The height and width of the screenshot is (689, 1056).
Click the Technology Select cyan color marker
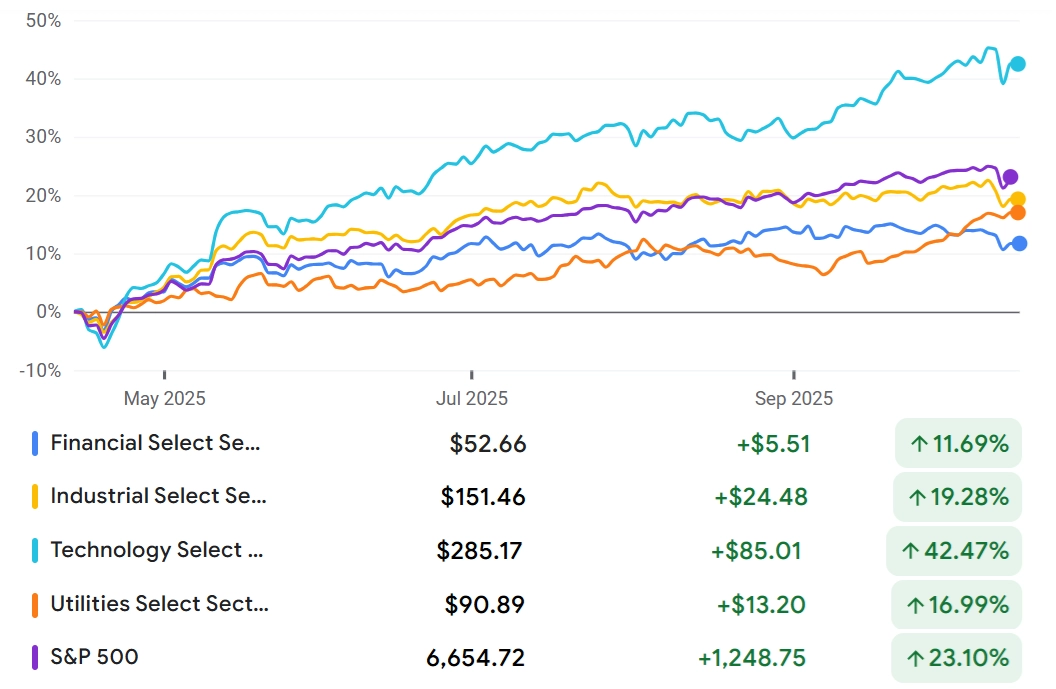[x=36, y=550]
